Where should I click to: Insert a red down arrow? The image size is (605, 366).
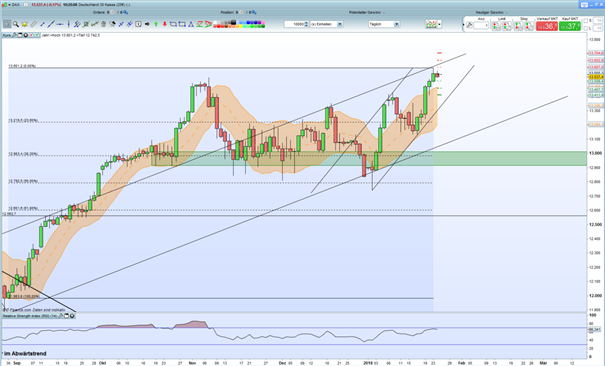pyautogui.click(x=165, y=24)
